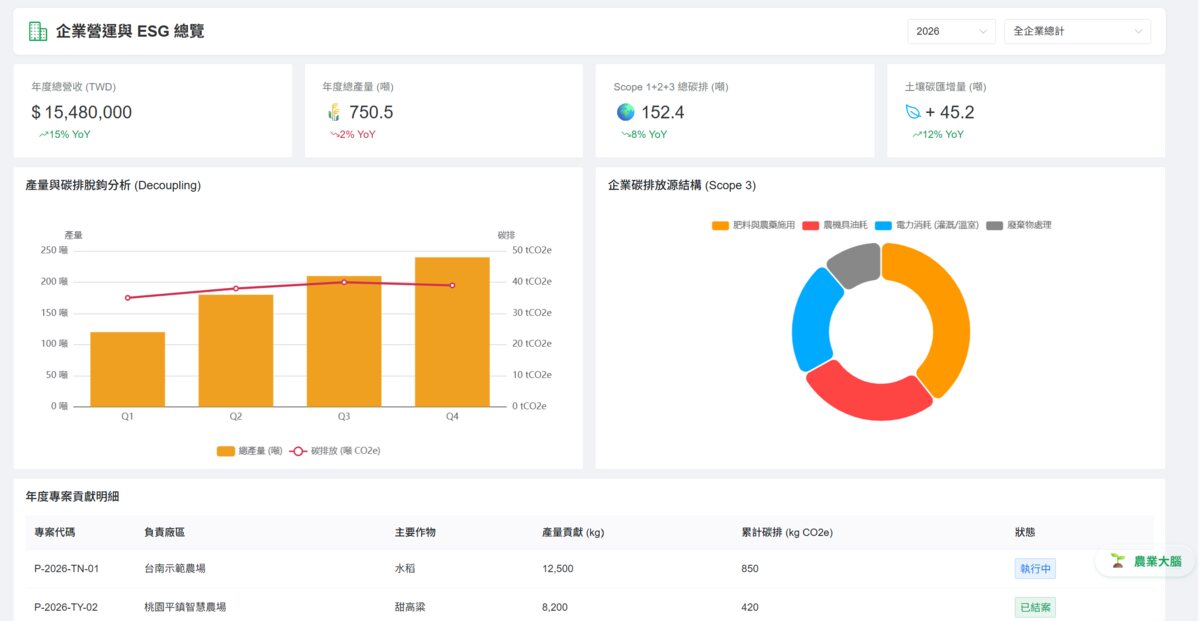Screen dimensions: 1200x621
Task: Click the globe icon beside 152.4
Action: pyautogui.click(x=625, y=112)
